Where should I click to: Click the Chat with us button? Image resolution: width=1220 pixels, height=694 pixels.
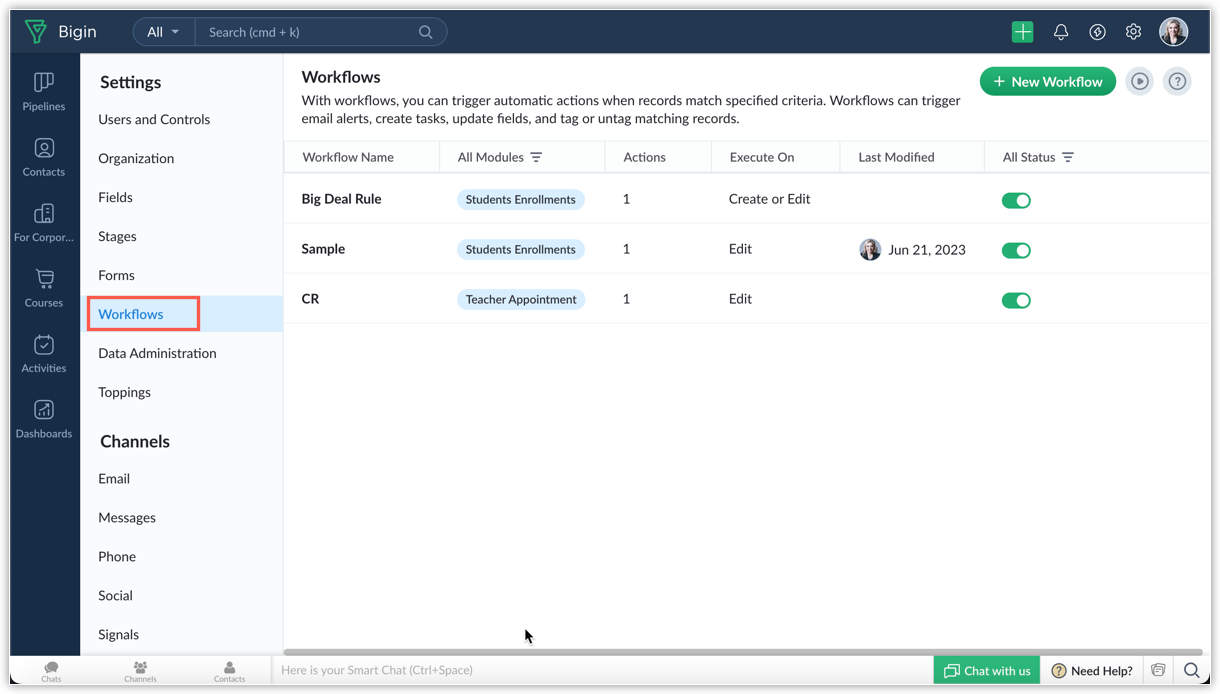pos(986,670)
